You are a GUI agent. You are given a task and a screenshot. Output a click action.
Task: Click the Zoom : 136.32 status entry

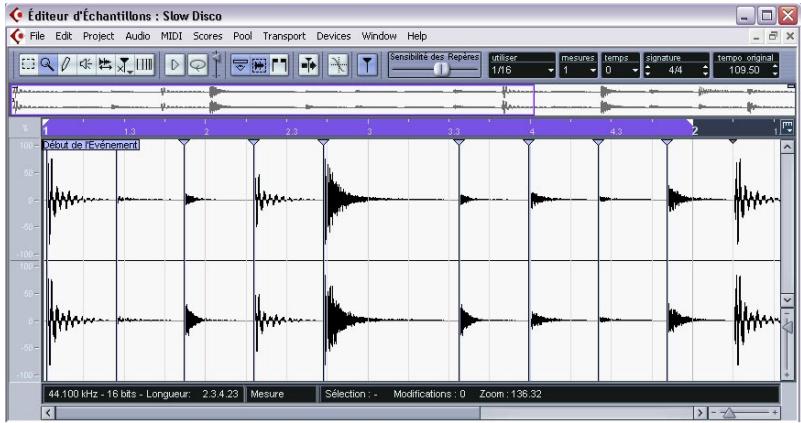click(x=510, y=394)
